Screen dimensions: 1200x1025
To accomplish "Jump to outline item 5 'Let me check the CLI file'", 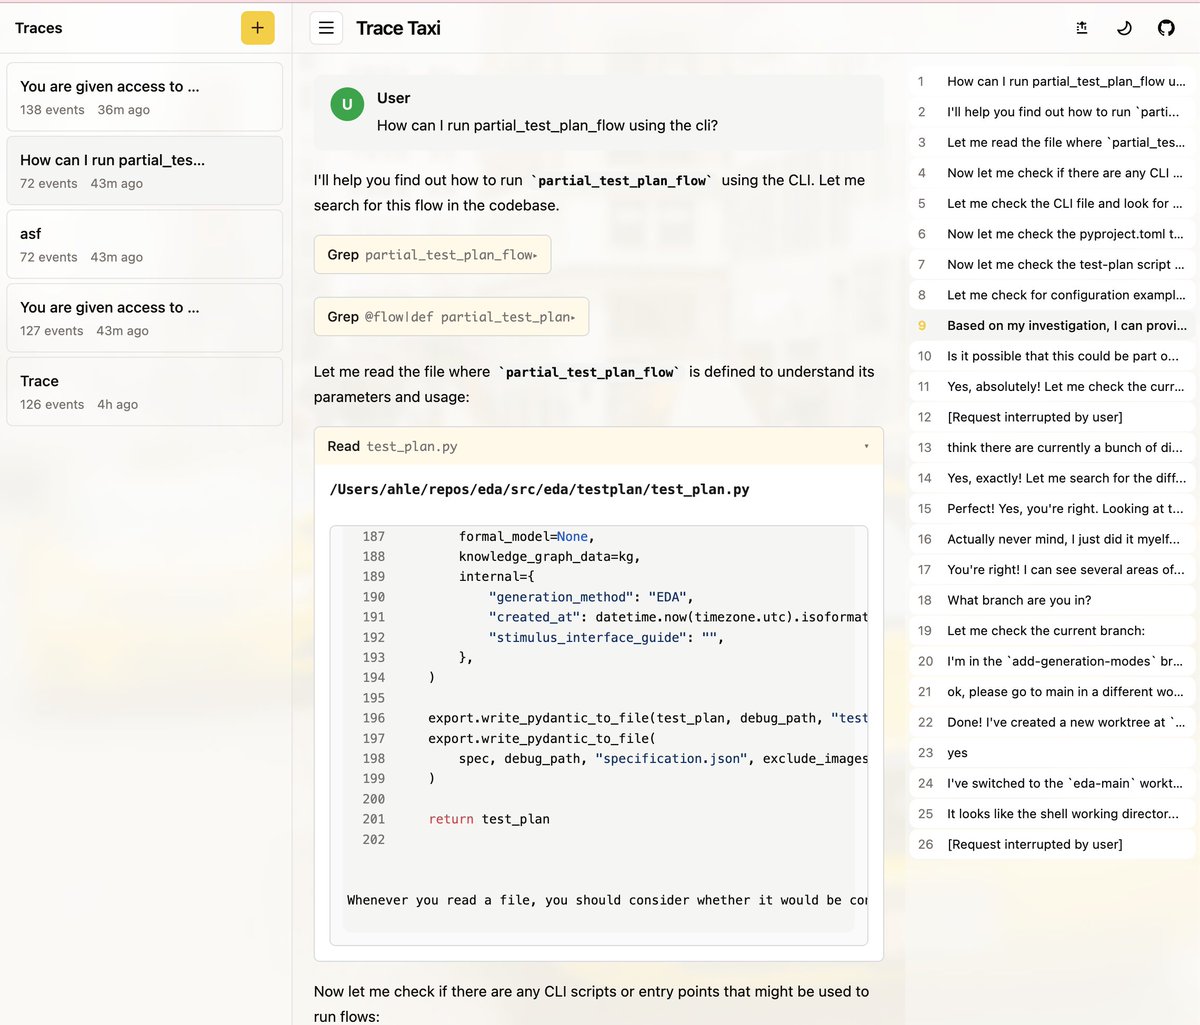I will [1052, 203].
